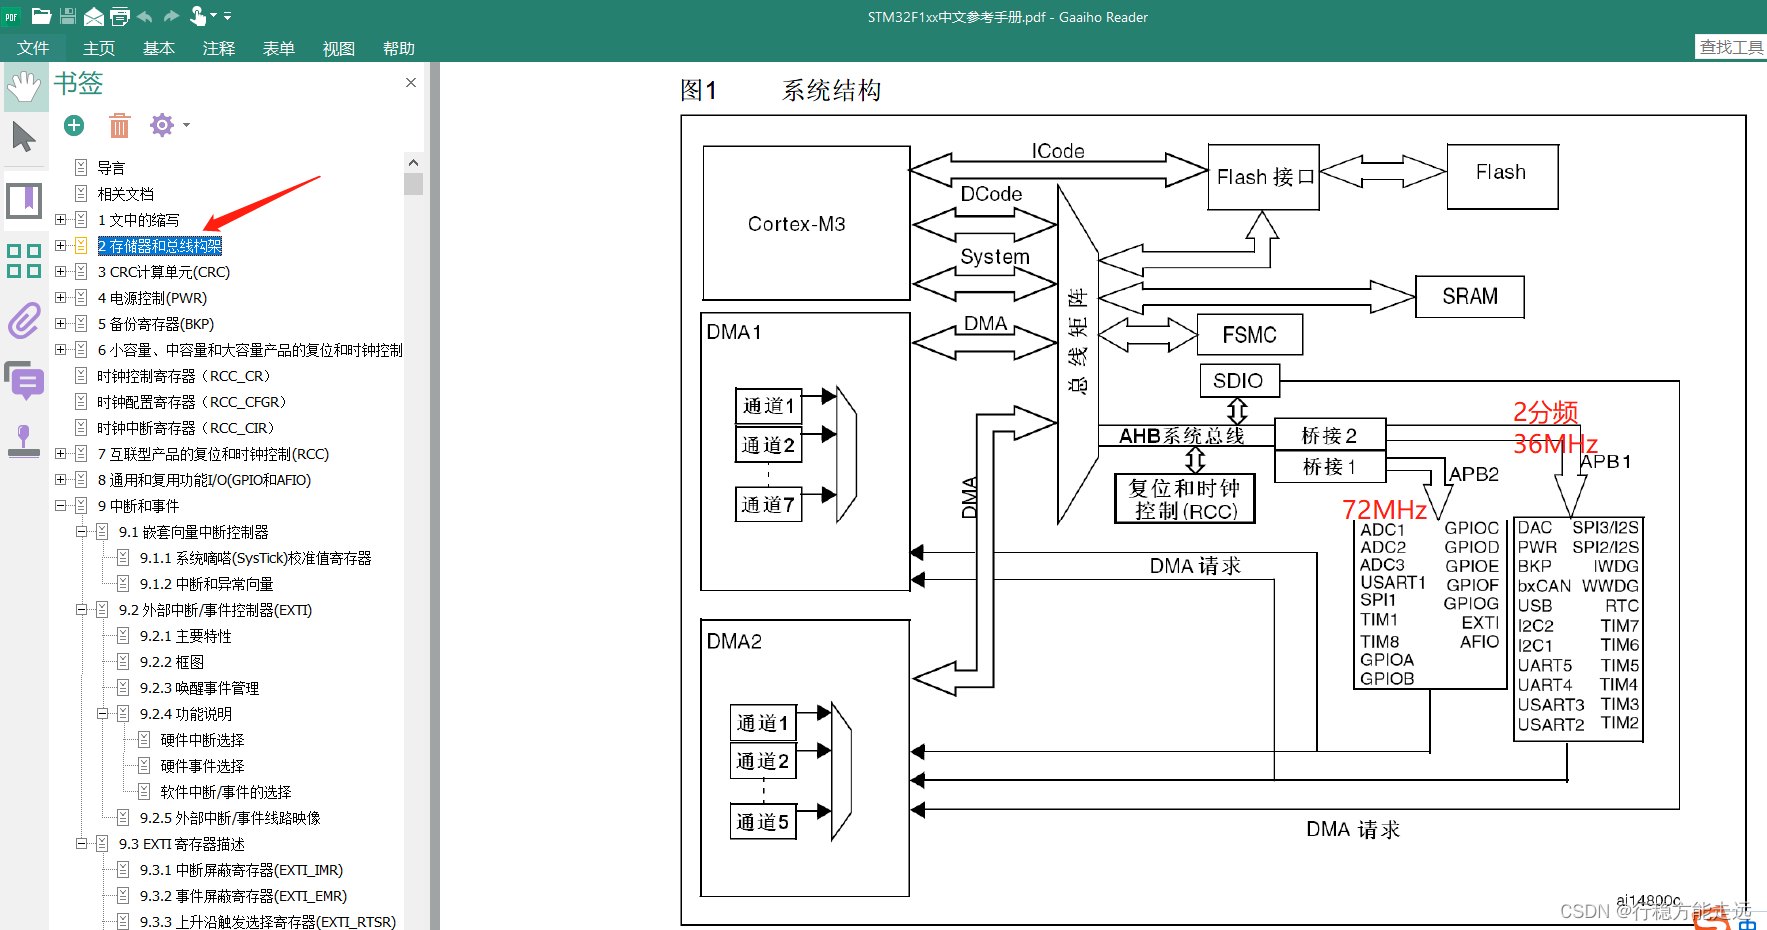Select the arrow selection tool
This screenshot has height=930, width=1767.
(24, 137)
